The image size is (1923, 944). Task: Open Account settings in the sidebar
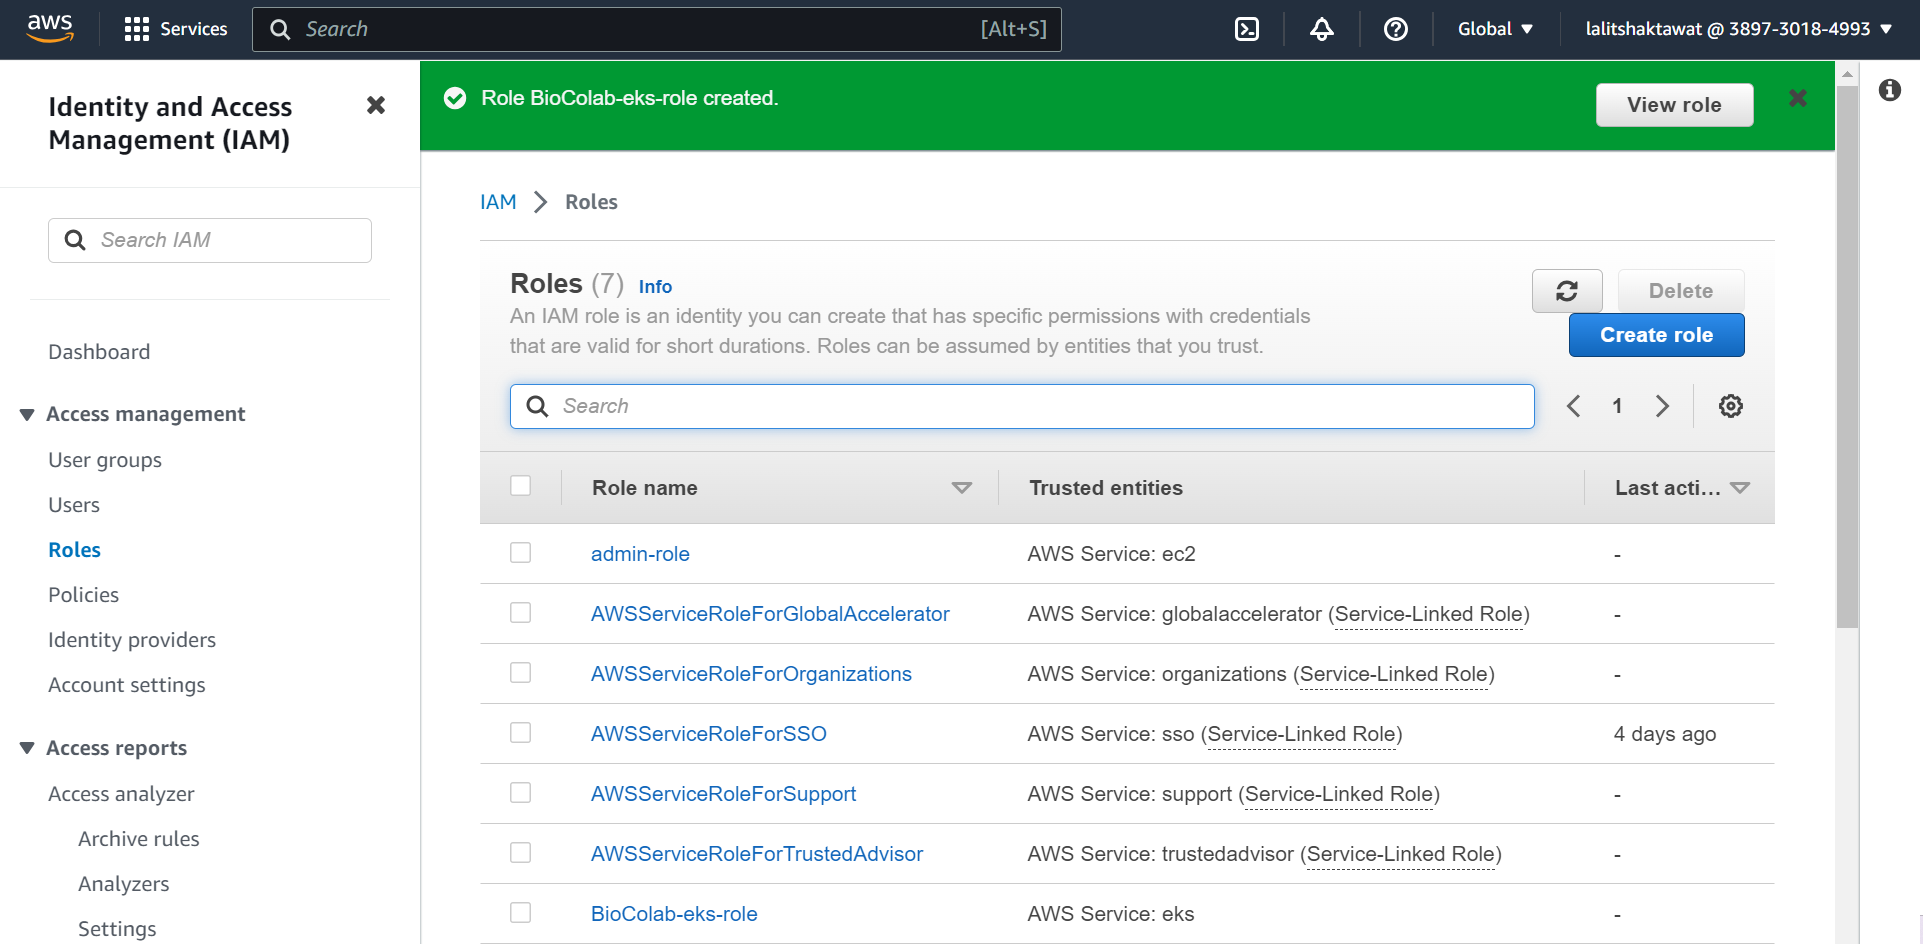pos(127,685)
